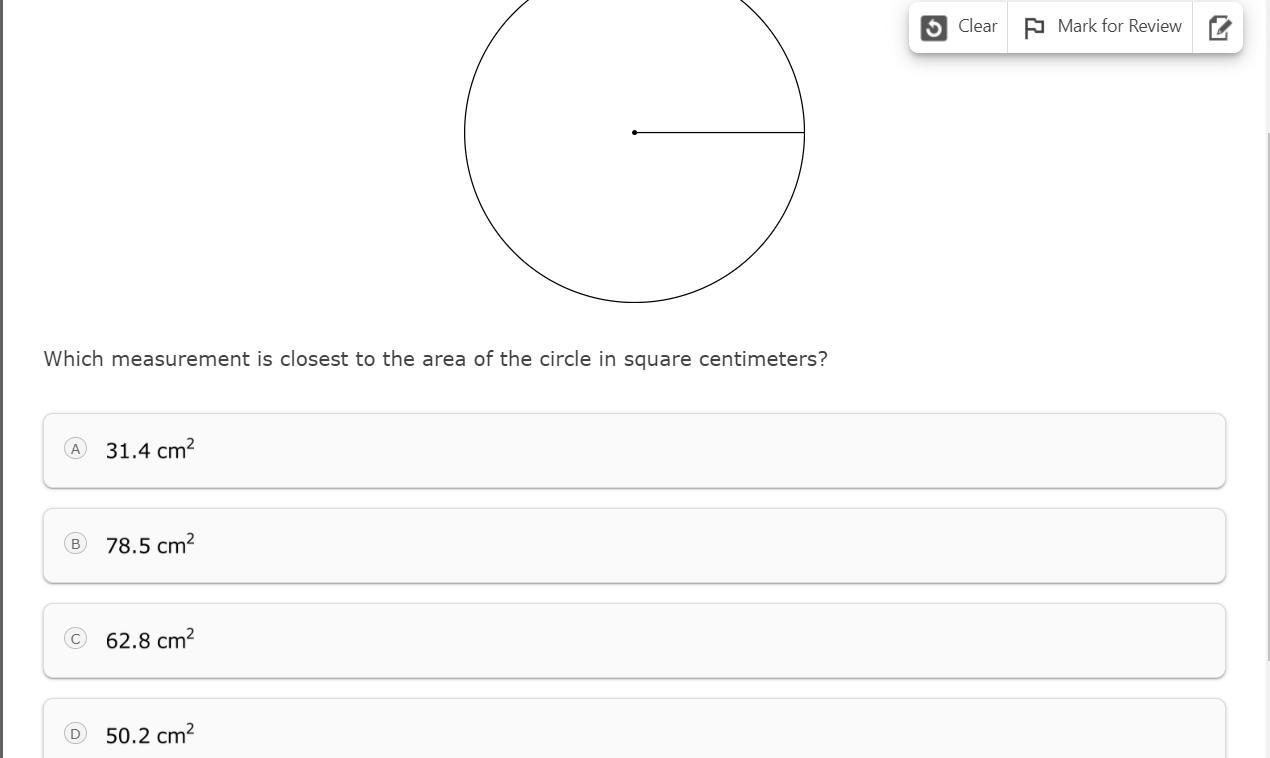Click the radius line in the circle
Image resolution: width=1270 pixels, height=758 pixels.
click(720, 132)
